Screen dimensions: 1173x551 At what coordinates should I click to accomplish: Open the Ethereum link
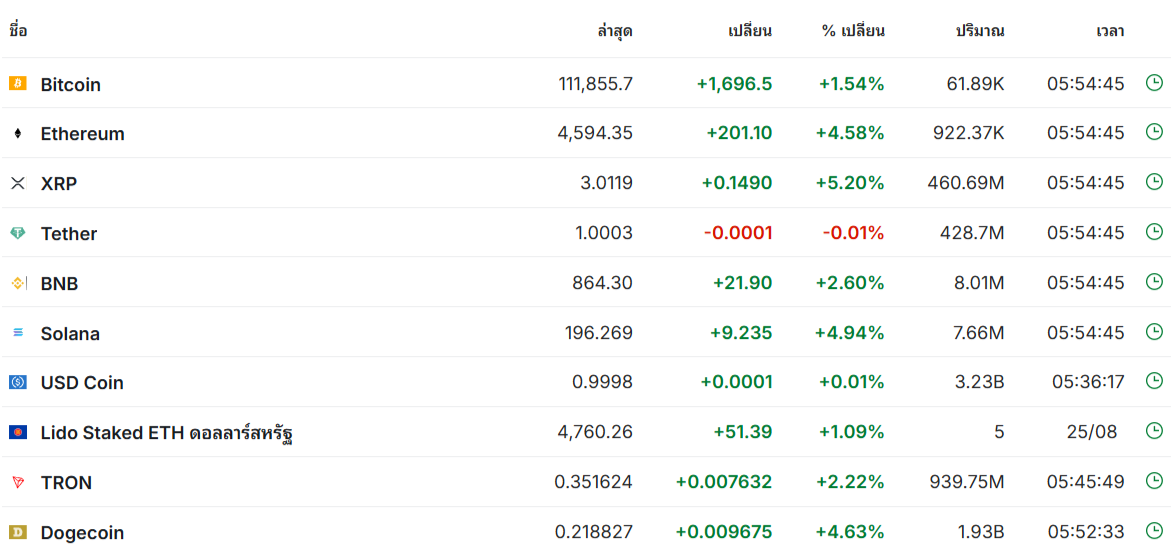pyautogui.click(x=82, y=134)
